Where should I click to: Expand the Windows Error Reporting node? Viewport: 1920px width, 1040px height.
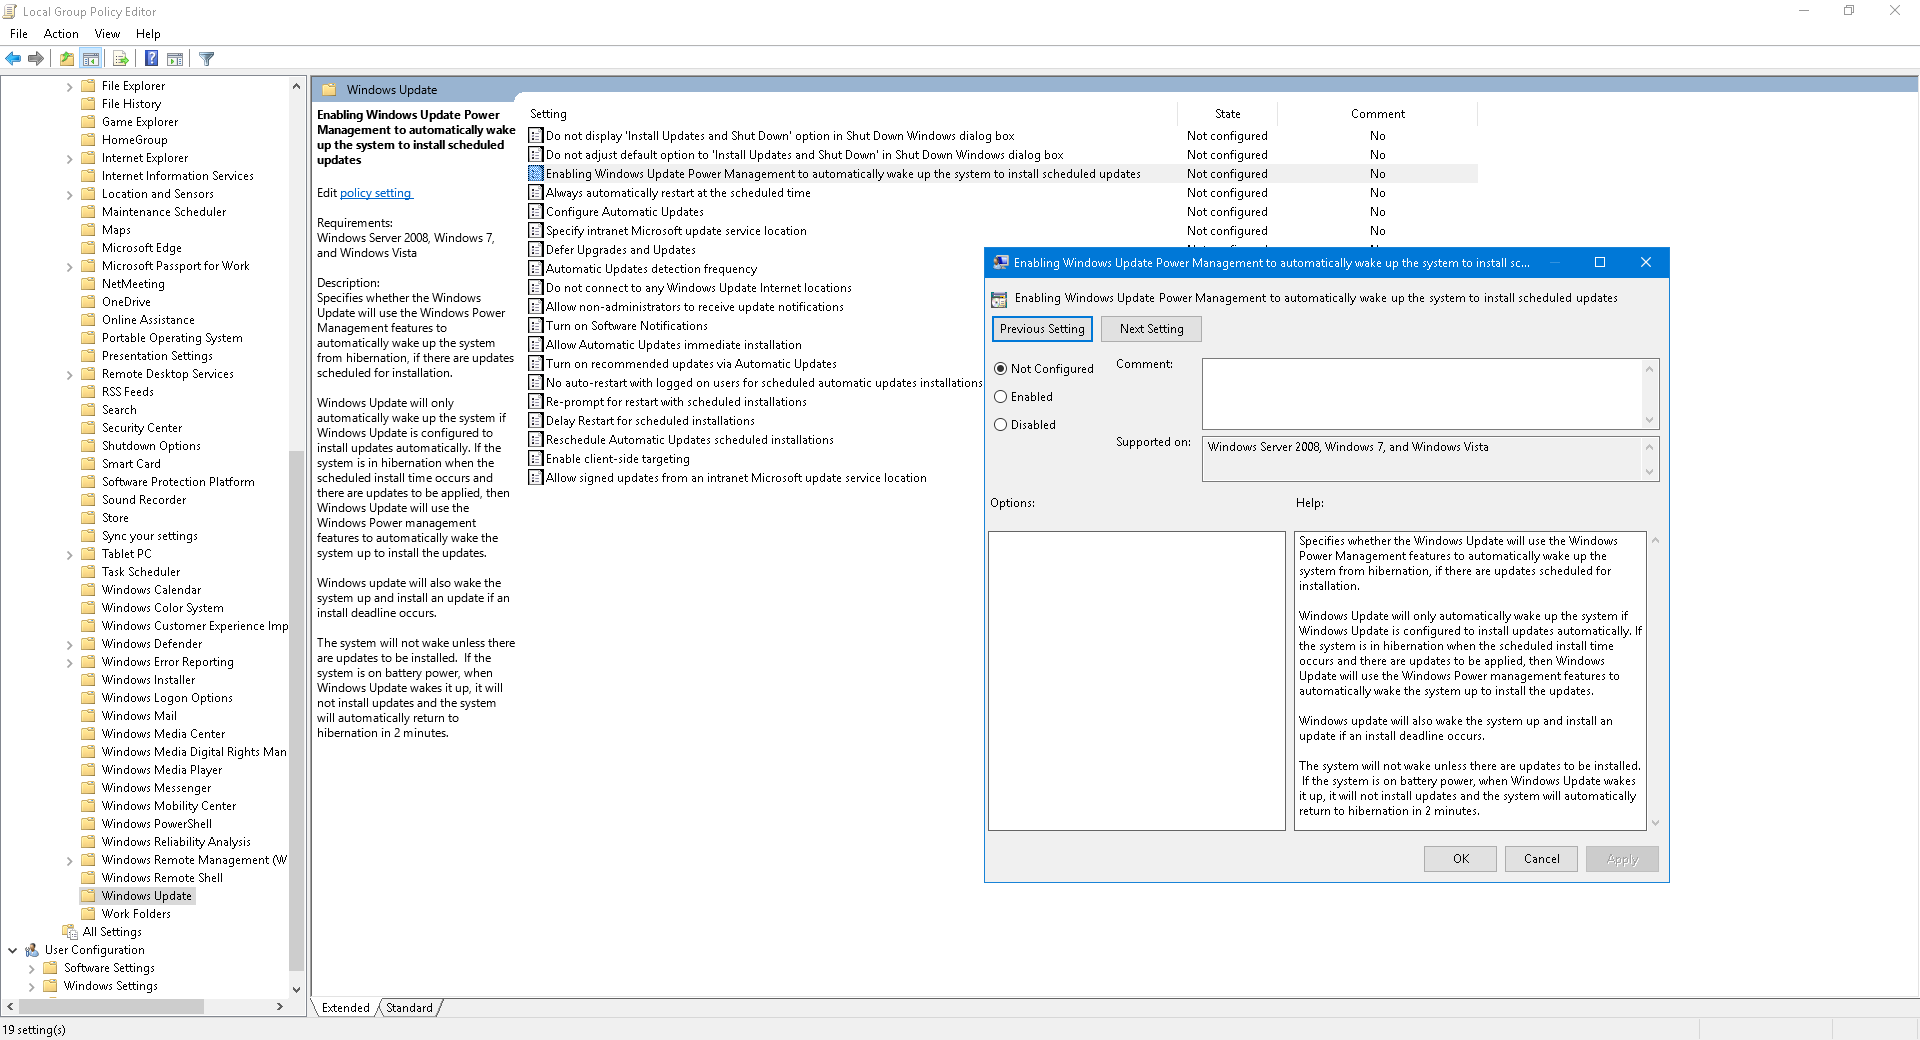click(69, 663)
